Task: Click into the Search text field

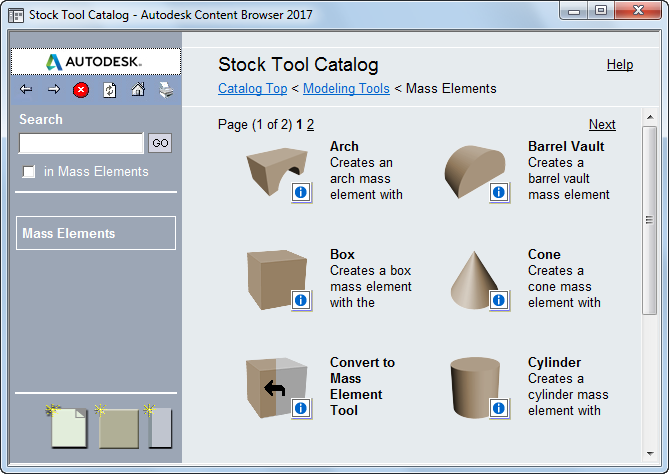Action: point(81,143)
